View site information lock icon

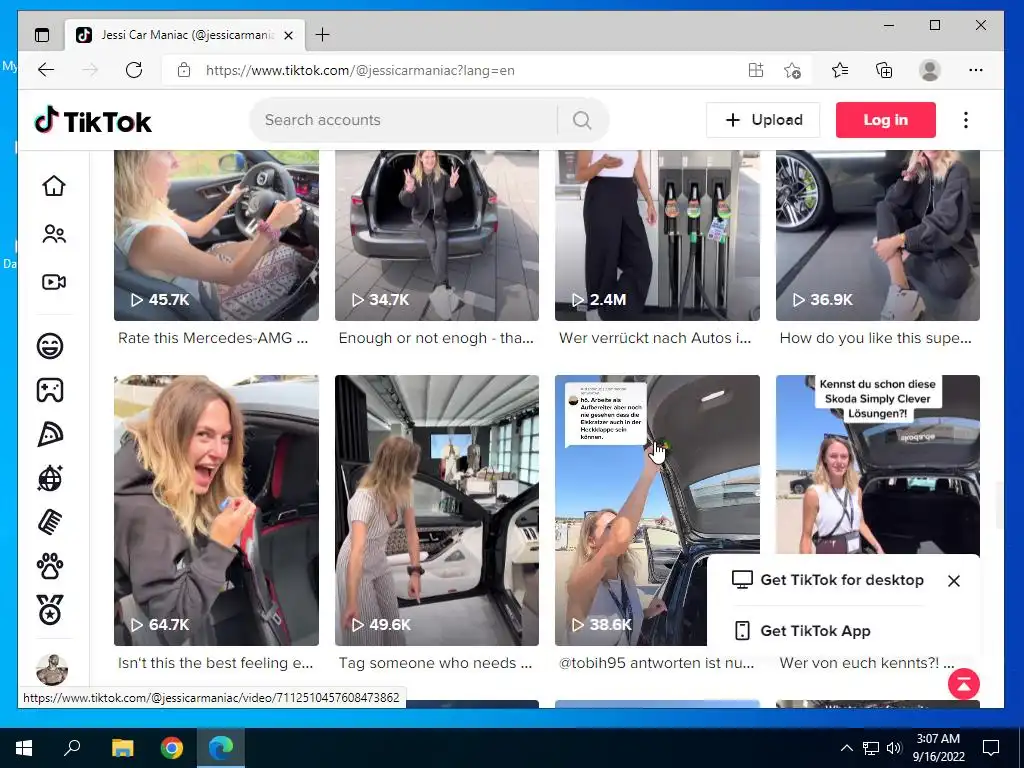click(x=184, y=70)
